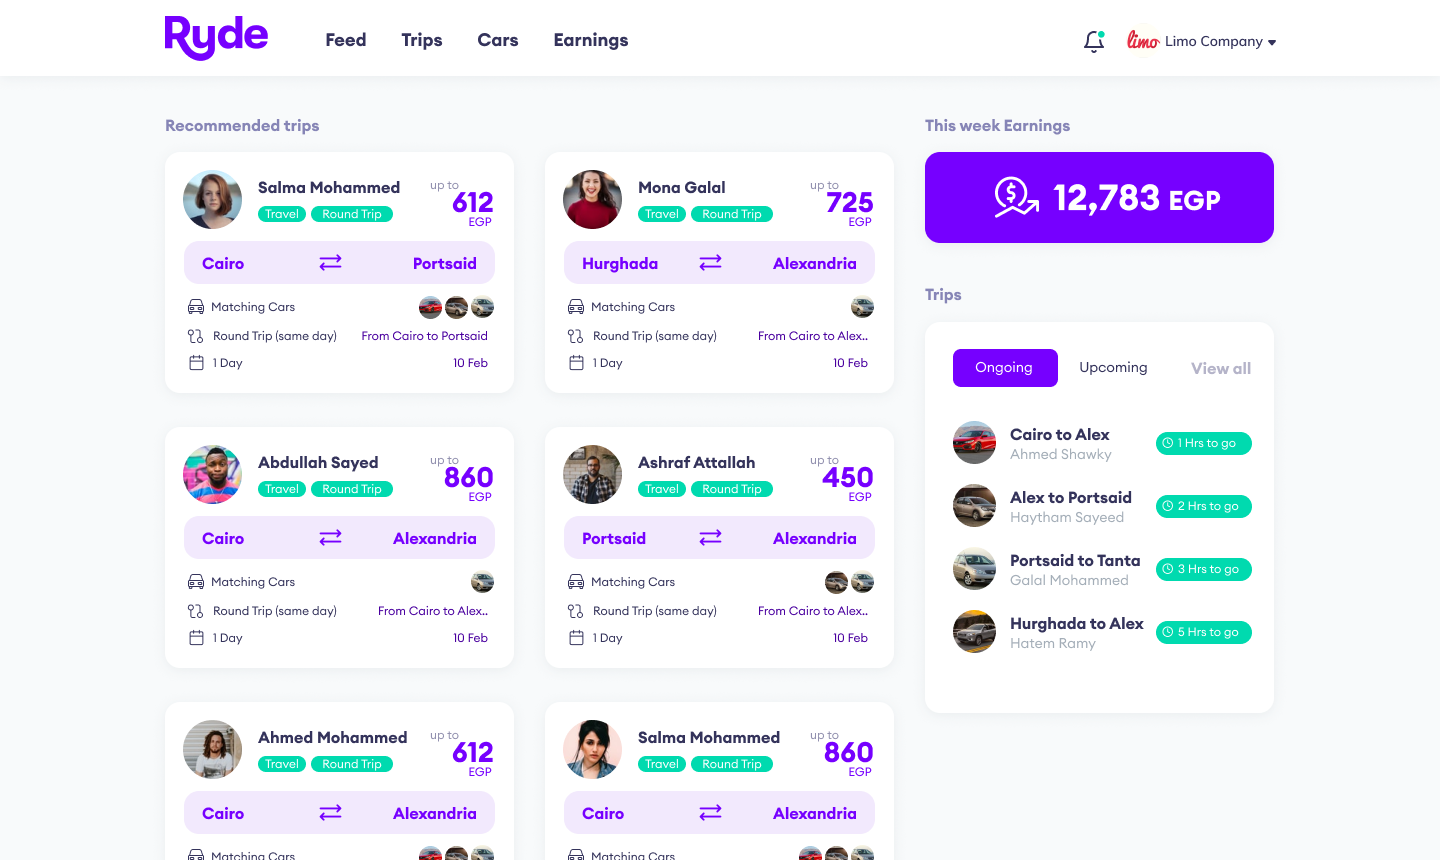Open the Earnings page from the navigation

[x=590, y=40]
